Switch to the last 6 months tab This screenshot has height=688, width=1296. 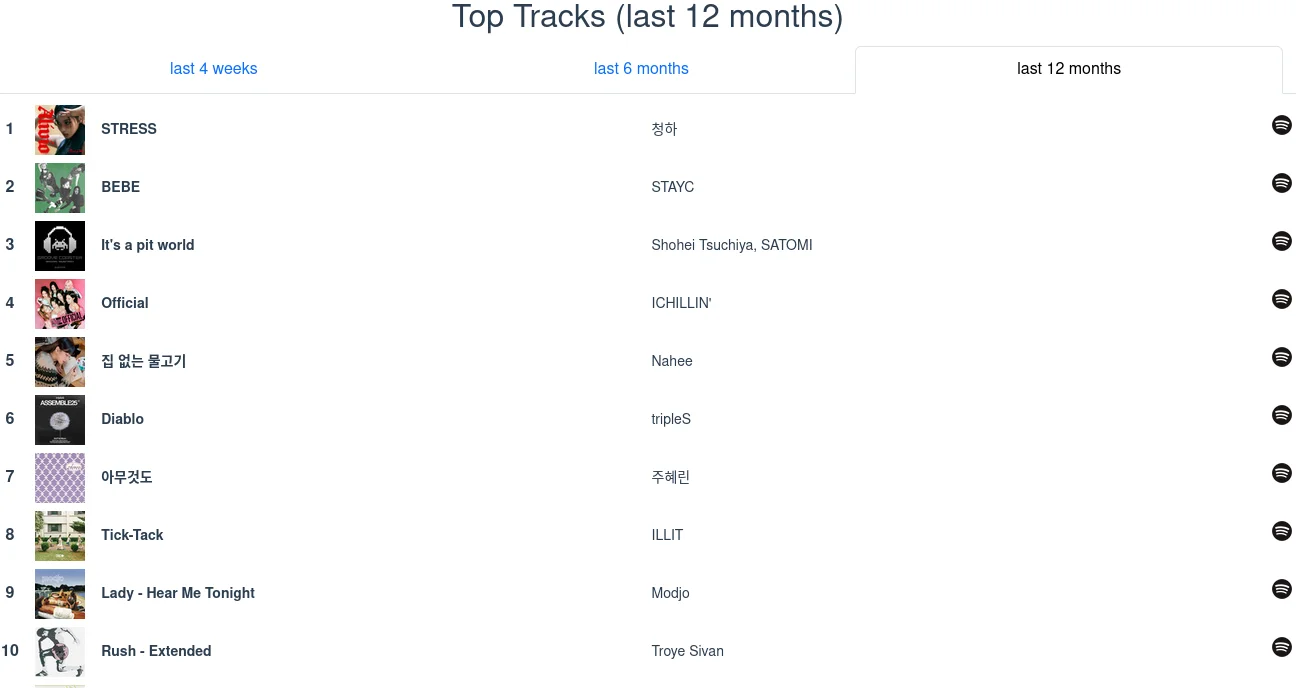click(x=641, y=69)
